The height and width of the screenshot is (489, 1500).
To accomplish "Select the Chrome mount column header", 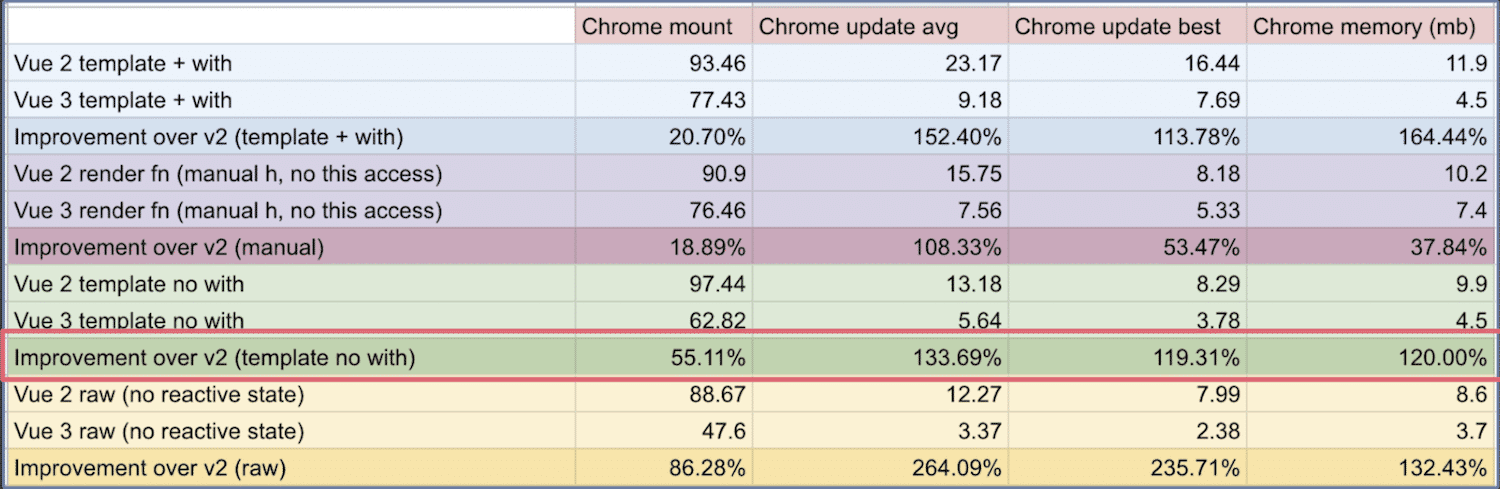I will click(x=663, y=27).
